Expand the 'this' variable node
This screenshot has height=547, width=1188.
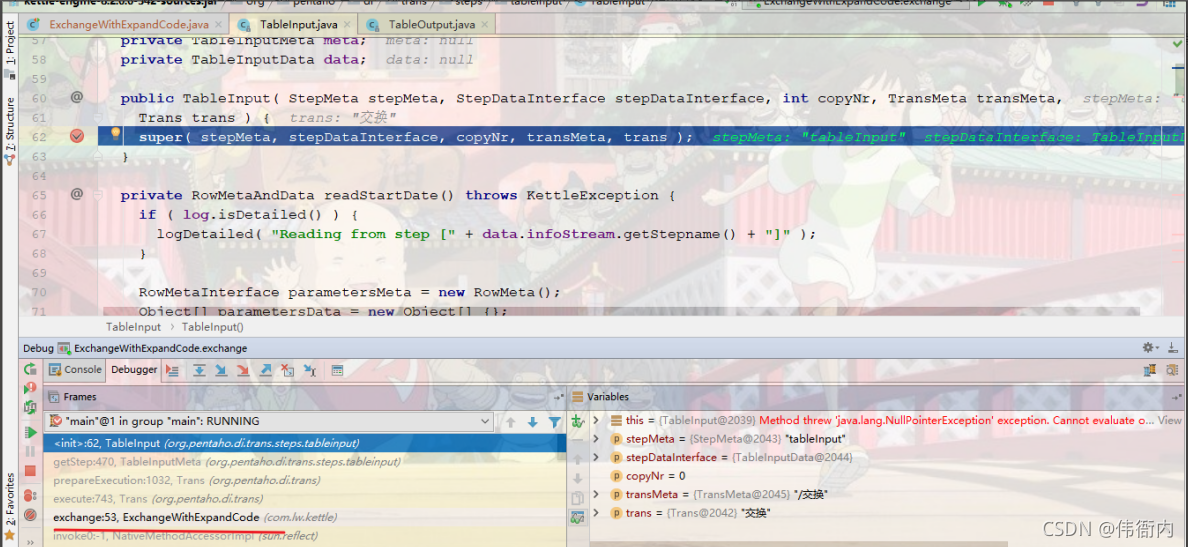coord(596,420)
